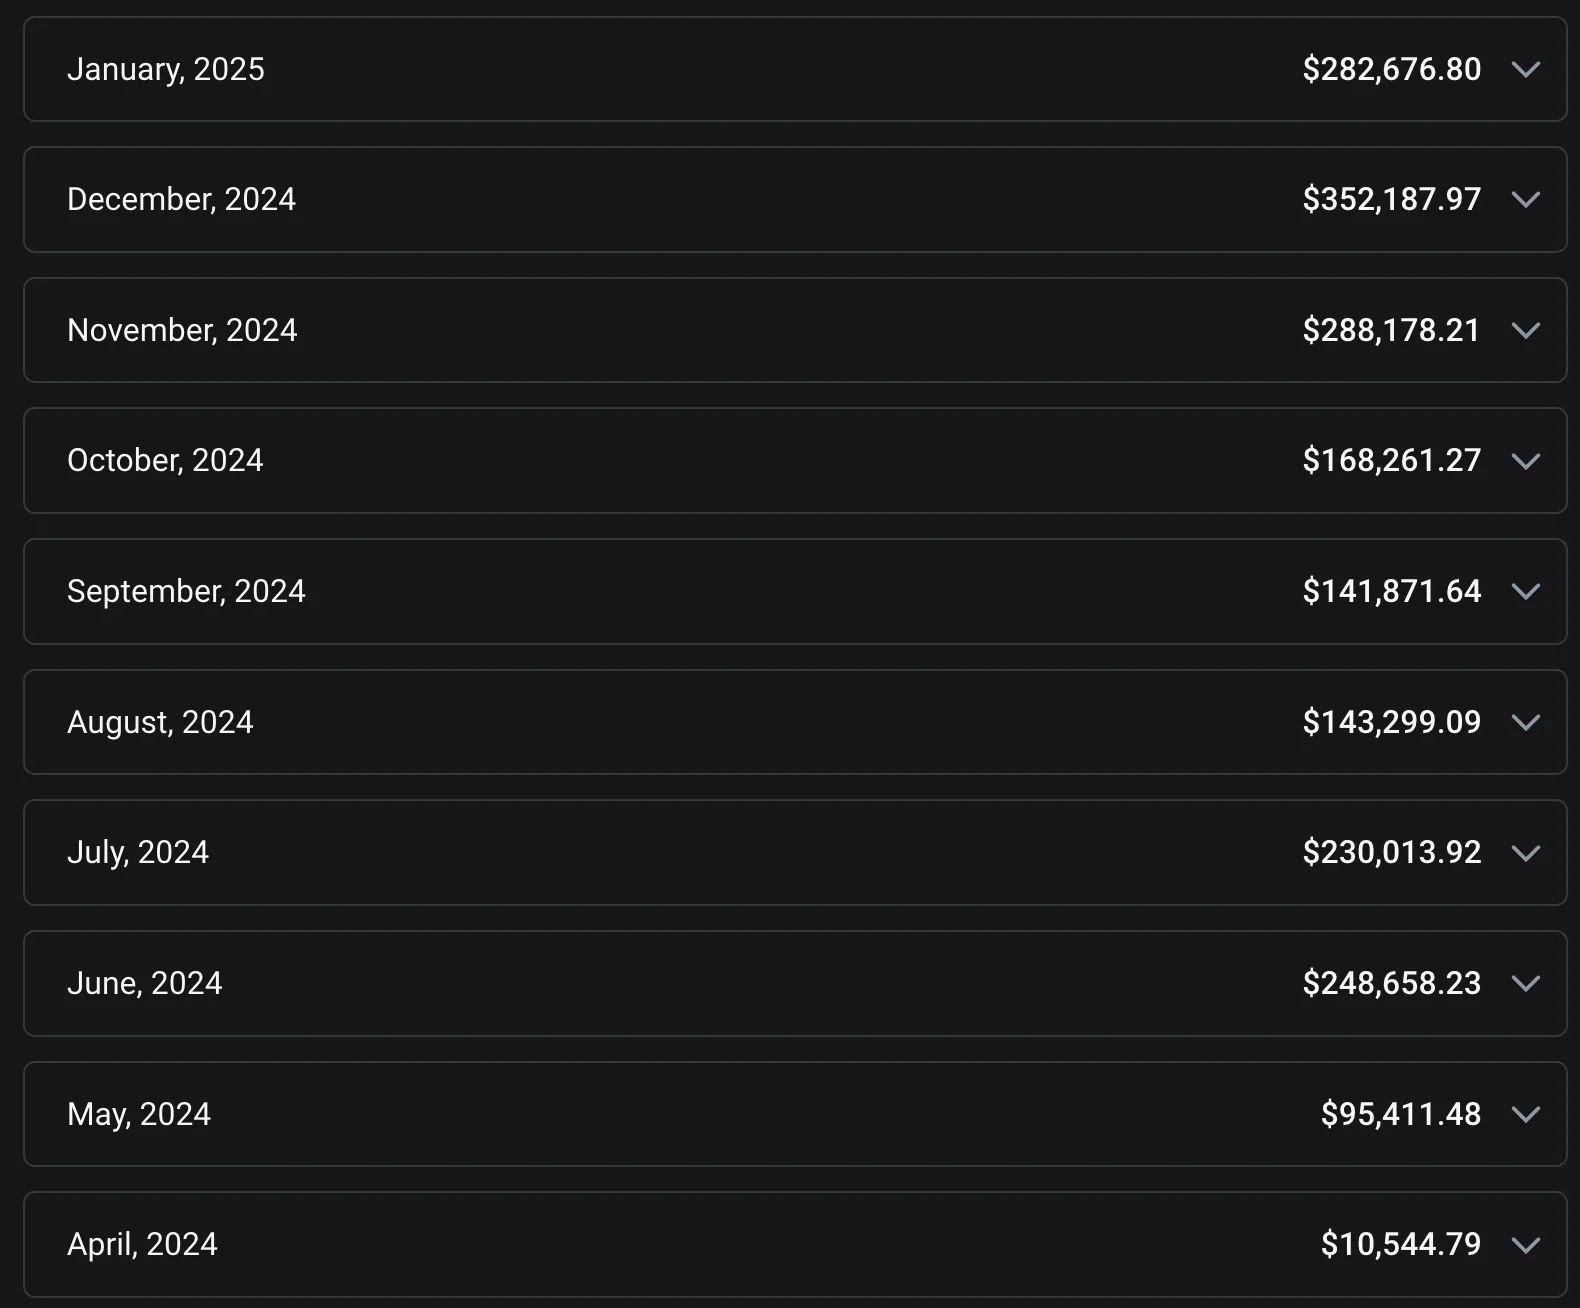Click the $282,676.80 amount
The width and height of the screenshot is (1580, 1308).
point(1391,70)
